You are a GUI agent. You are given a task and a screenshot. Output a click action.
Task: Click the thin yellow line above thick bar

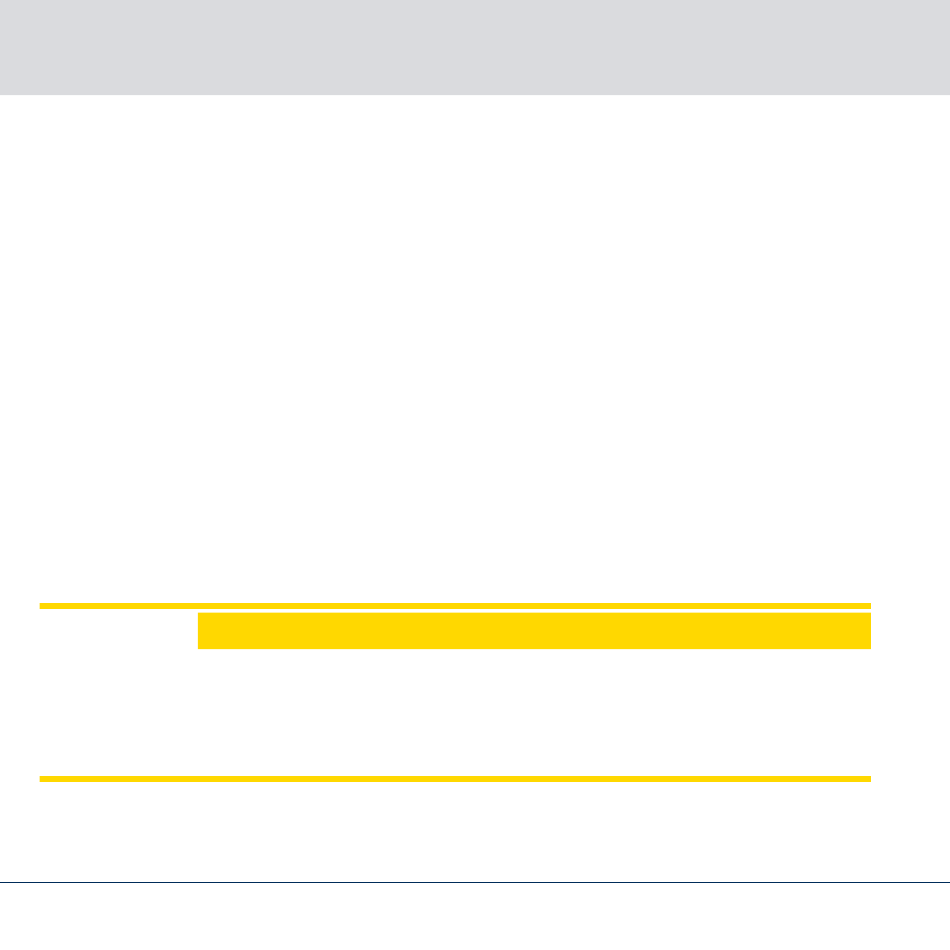pos(455,606)
